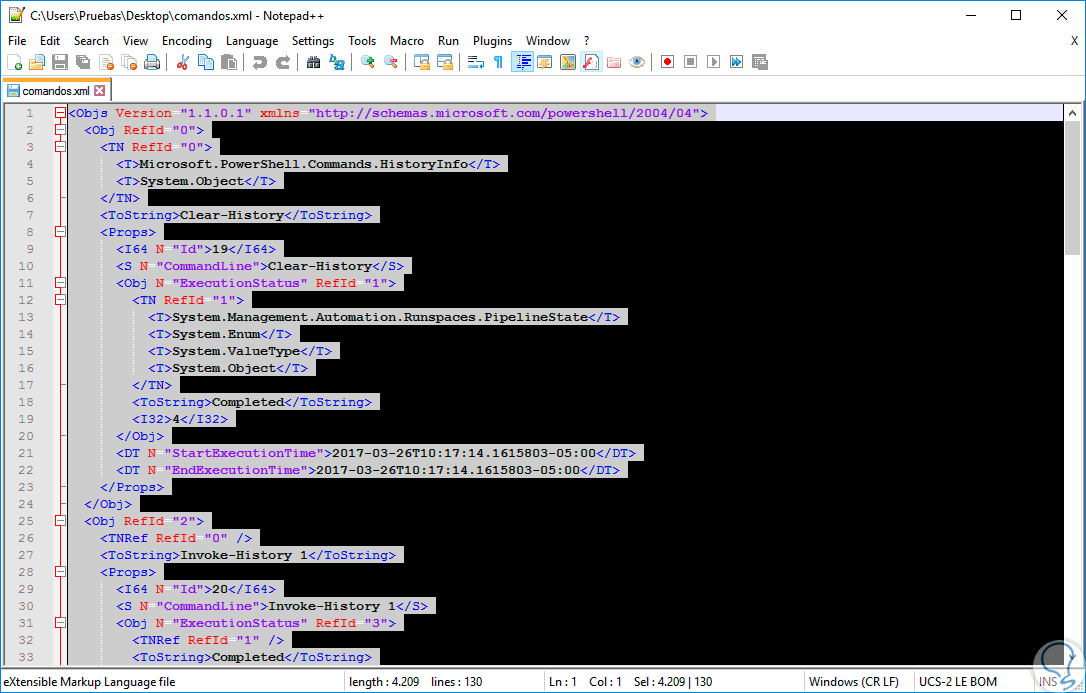This screenshot has width=1086, height=693.
Task: Open the Plugins menu
Action: [x=492, y=41]
